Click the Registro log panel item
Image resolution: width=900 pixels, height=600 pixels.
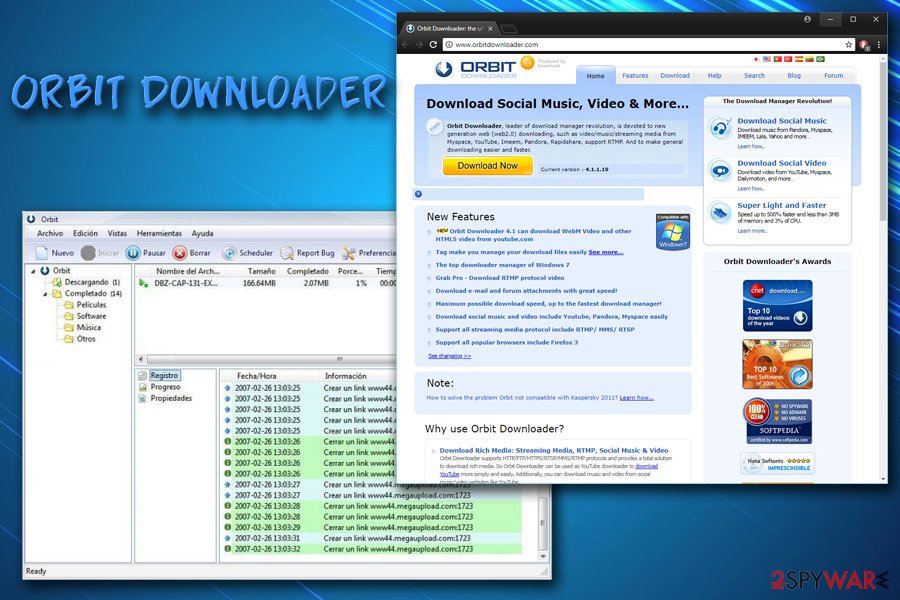click(164, 375)
